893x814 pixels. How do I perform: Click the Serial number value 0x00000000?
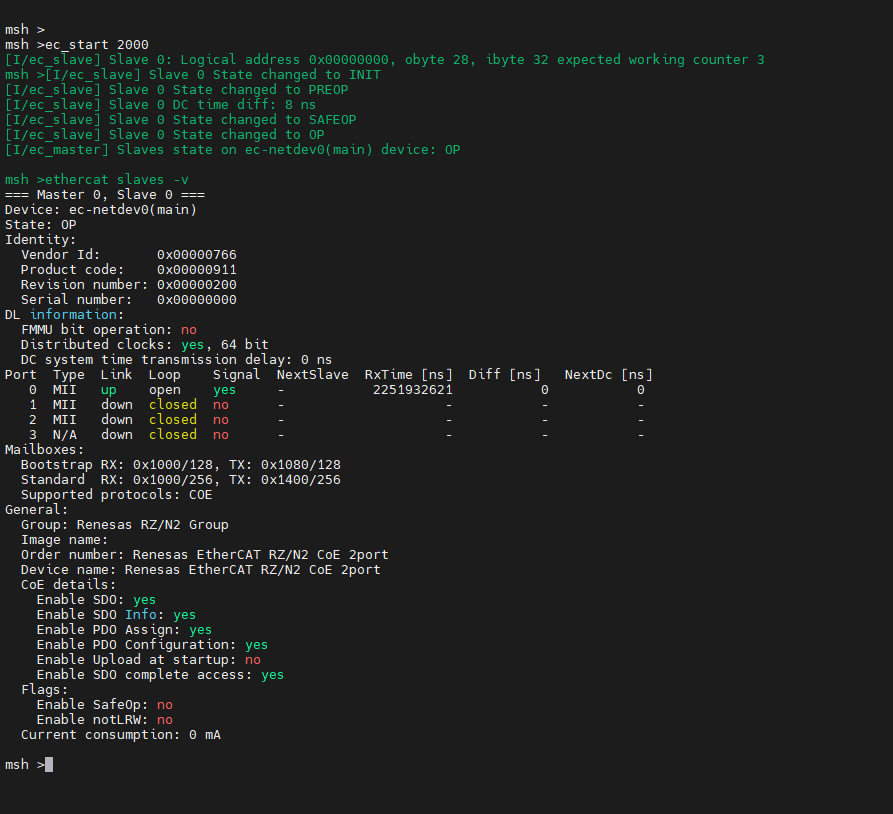click(x=196, y=300)
